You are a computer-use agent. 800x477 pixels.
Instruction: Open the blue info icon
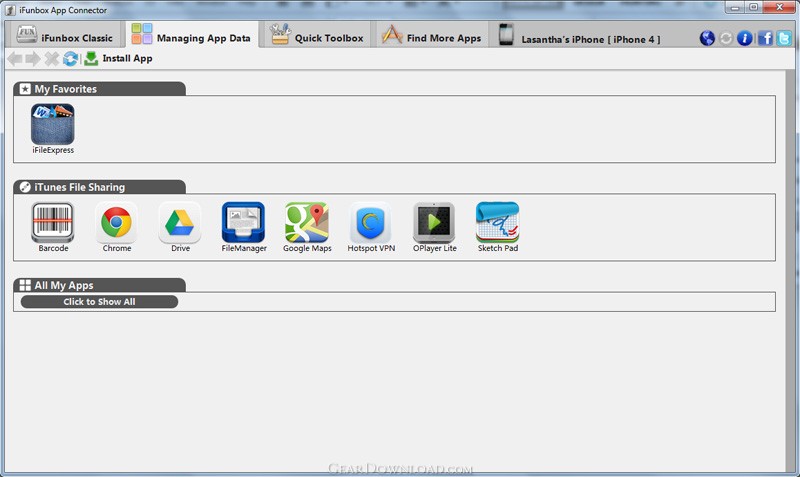click(x=744, y=38)
